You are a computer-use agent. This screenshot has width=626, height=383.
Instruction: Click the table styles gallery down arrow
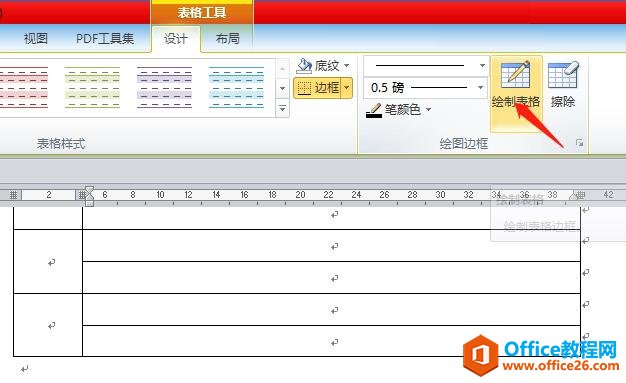tap(282, 88)
